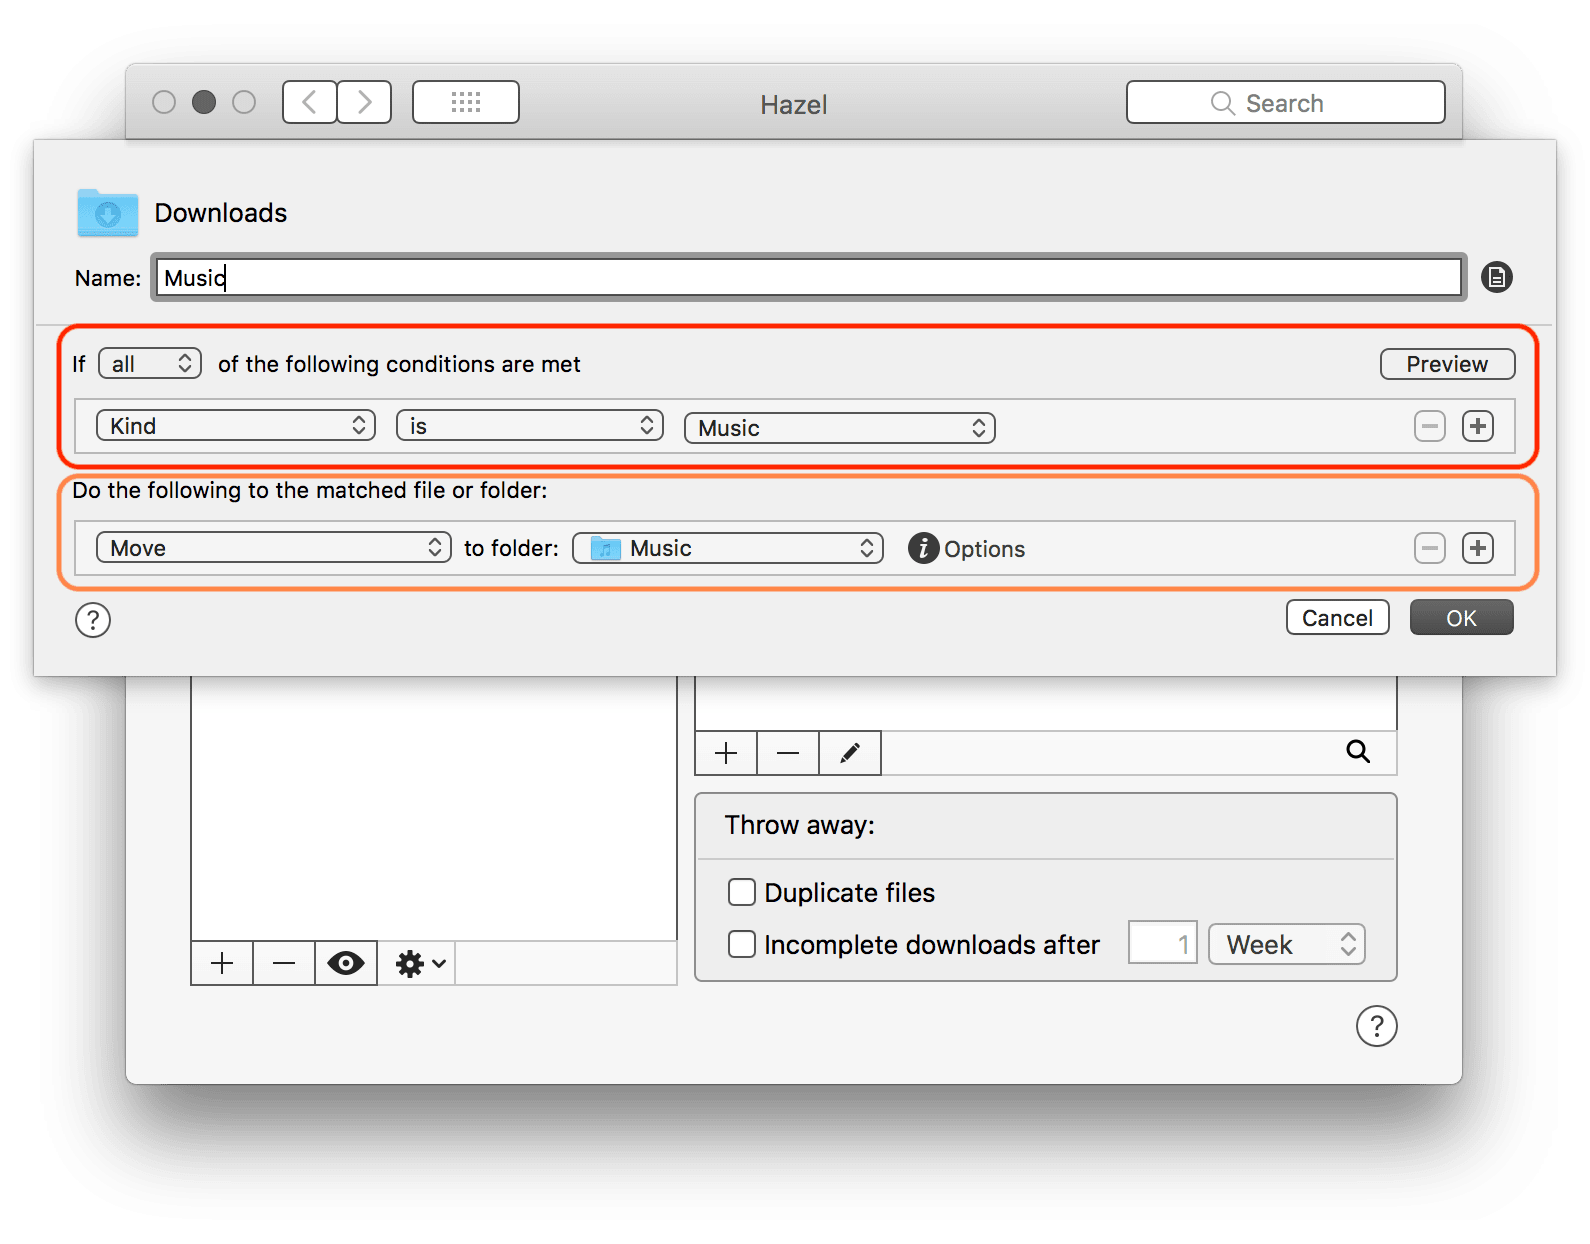
Task: Click the notes icon beside Name field
Action: coord(1496,277)
